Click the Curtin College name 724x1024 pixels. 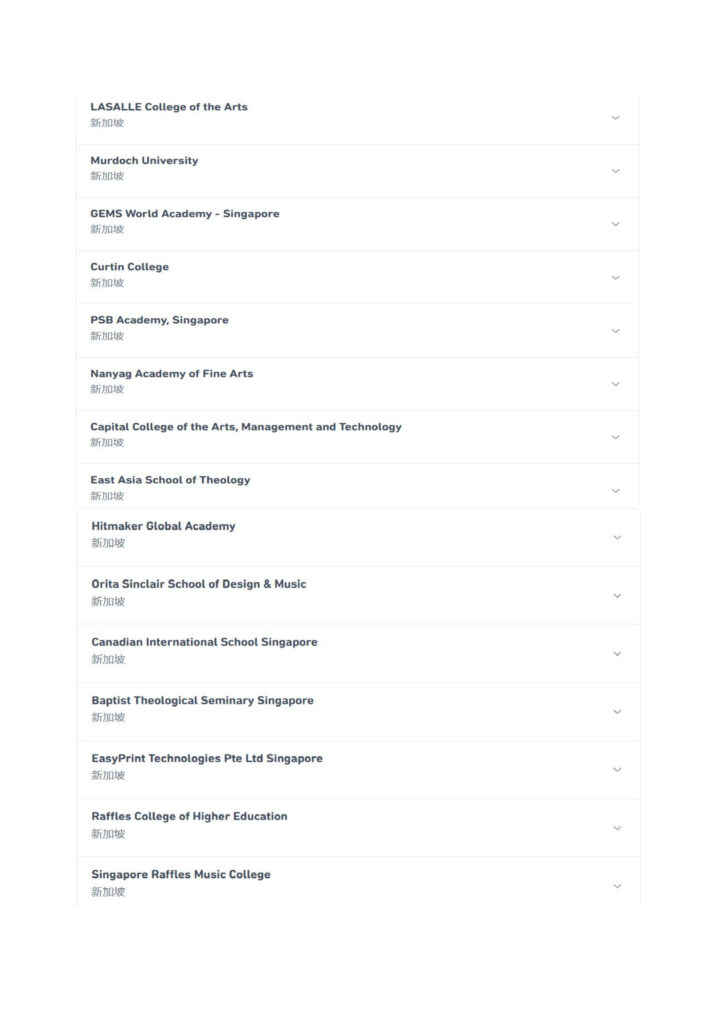point(129,267)
